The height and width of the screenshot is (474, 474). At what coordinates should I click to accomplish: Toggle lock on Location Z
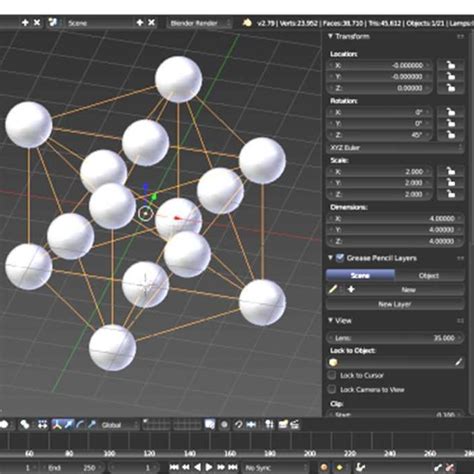[x=451, y=88]
